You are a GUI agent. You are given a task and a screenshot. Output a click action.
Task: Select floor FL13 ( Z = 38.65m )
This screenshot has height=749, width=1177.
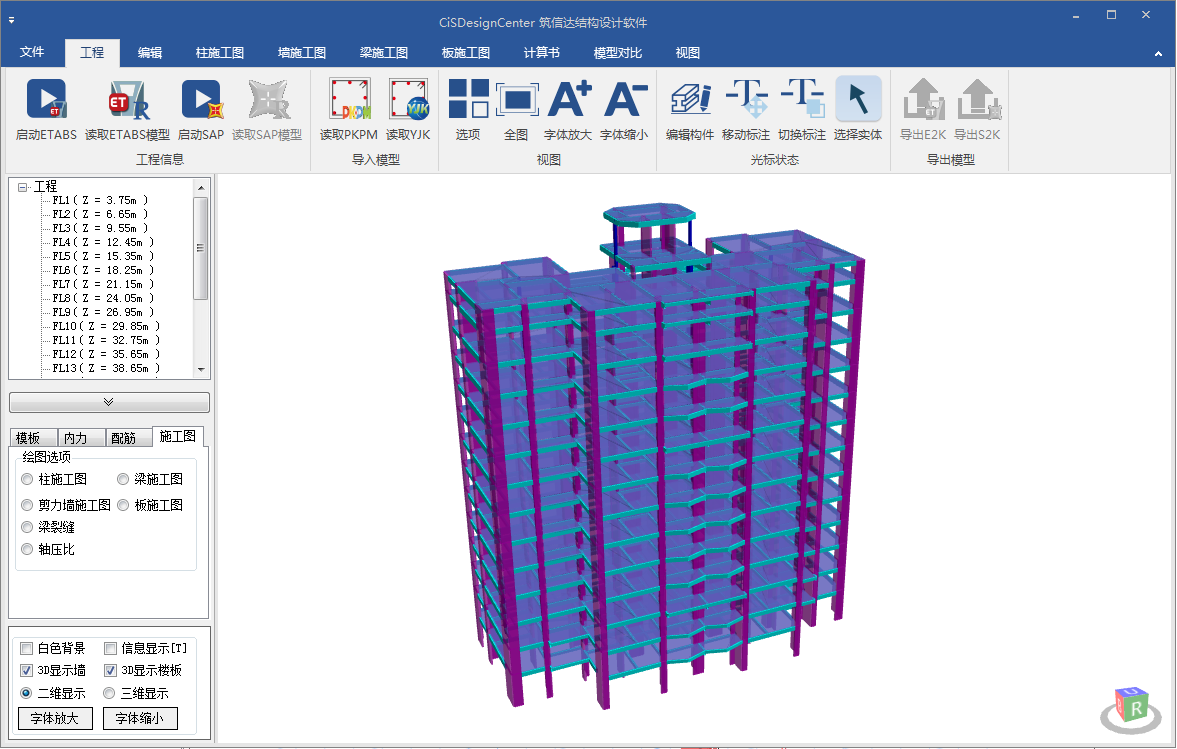107,368
